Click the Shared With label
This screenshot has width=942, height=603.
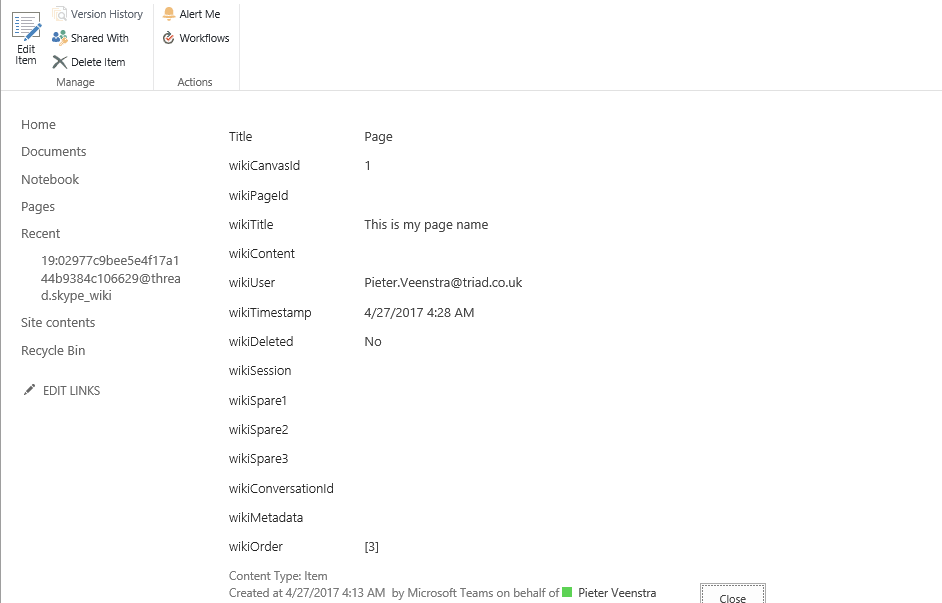(x=100, y=38)
